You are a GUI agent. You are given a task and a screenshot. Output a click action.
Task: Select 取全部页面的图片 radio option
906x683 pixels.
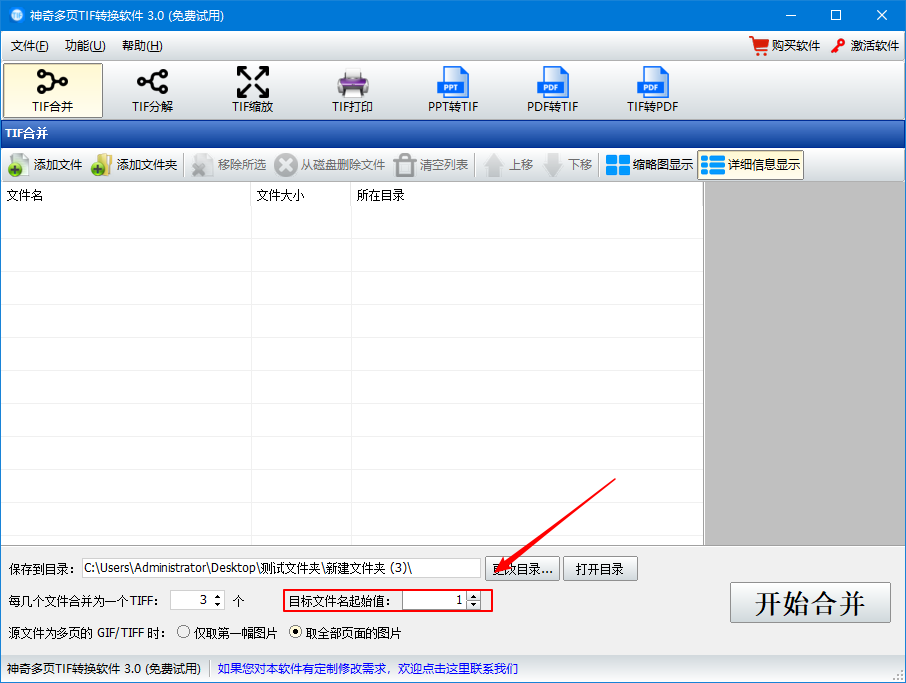click(345, 633)
